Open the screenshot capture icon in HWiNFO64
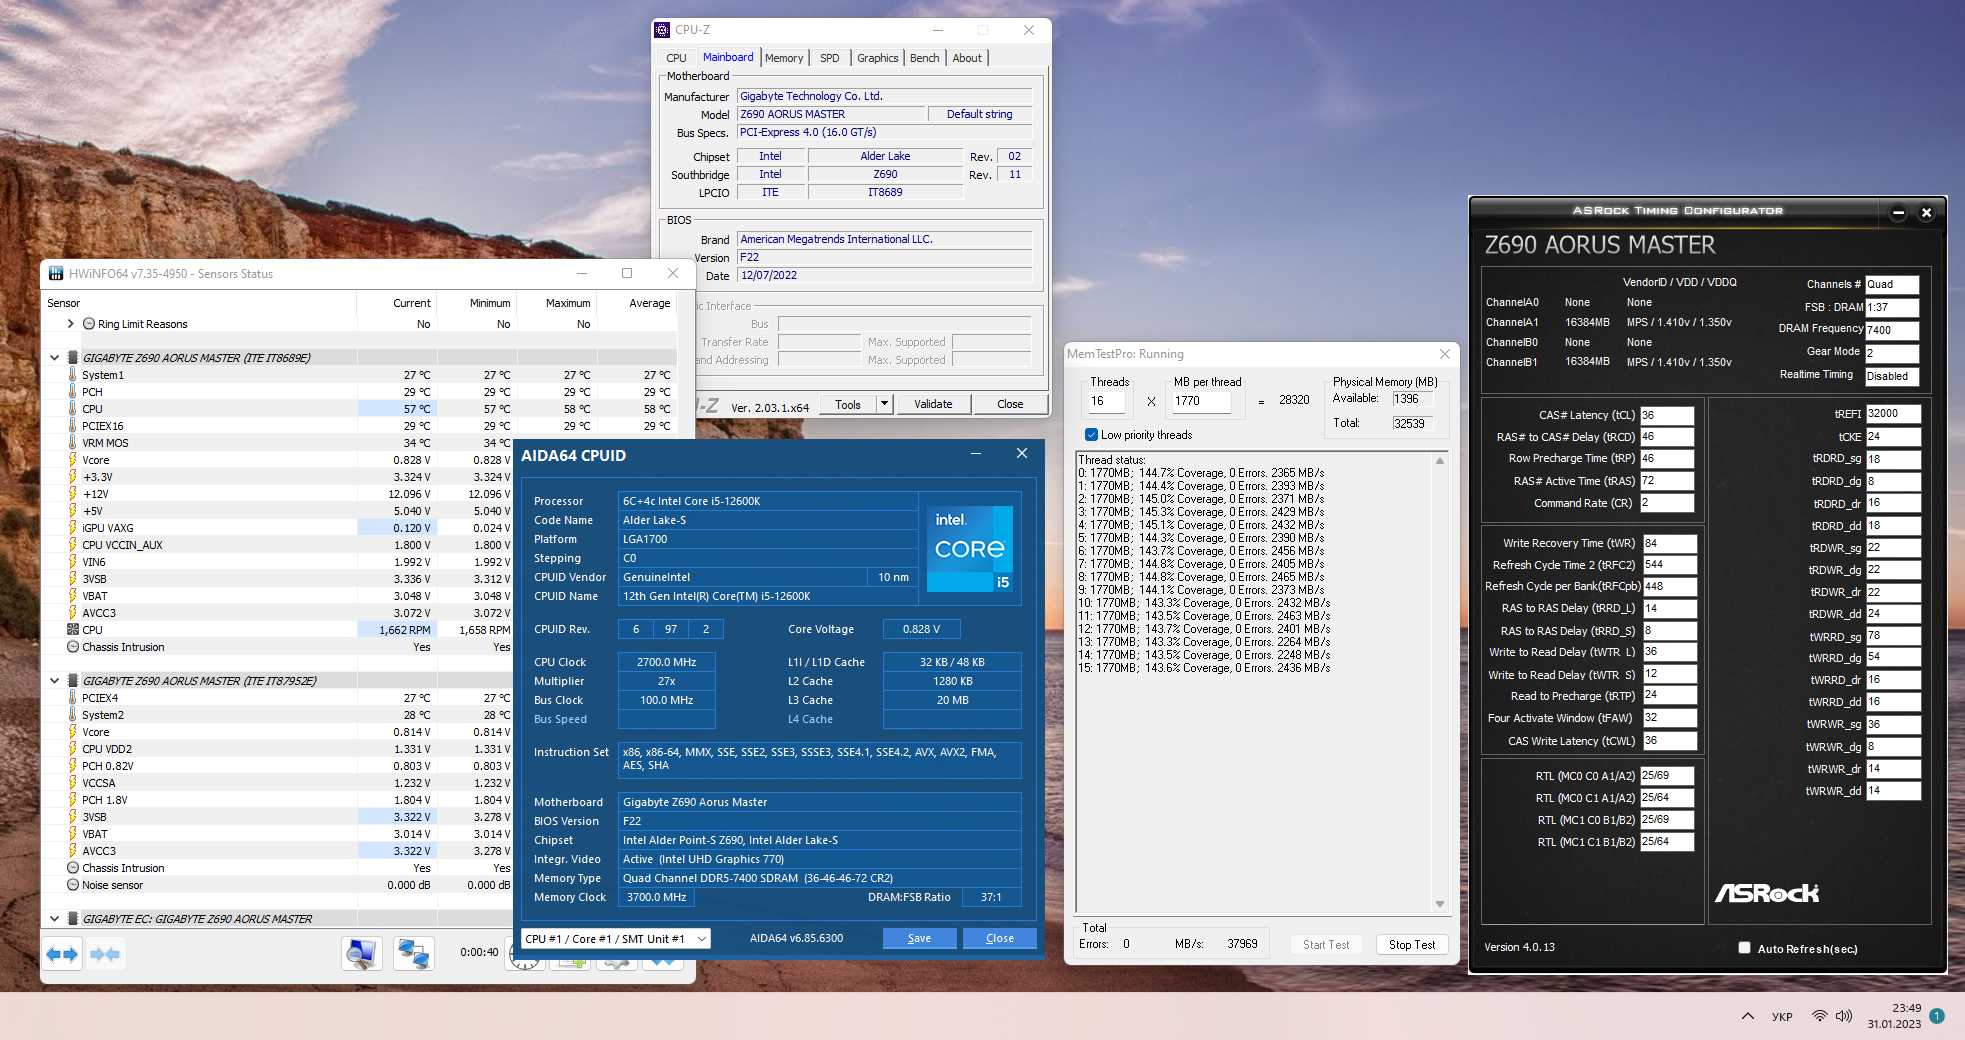The height and width of the screenshot is (1040, 1965). point(361,955)
